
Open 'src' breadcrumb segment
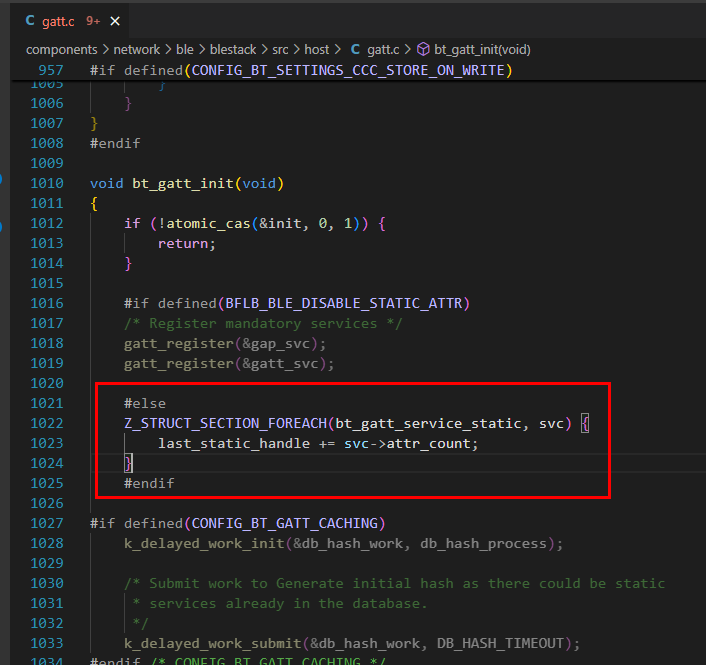tap(280, 50)
